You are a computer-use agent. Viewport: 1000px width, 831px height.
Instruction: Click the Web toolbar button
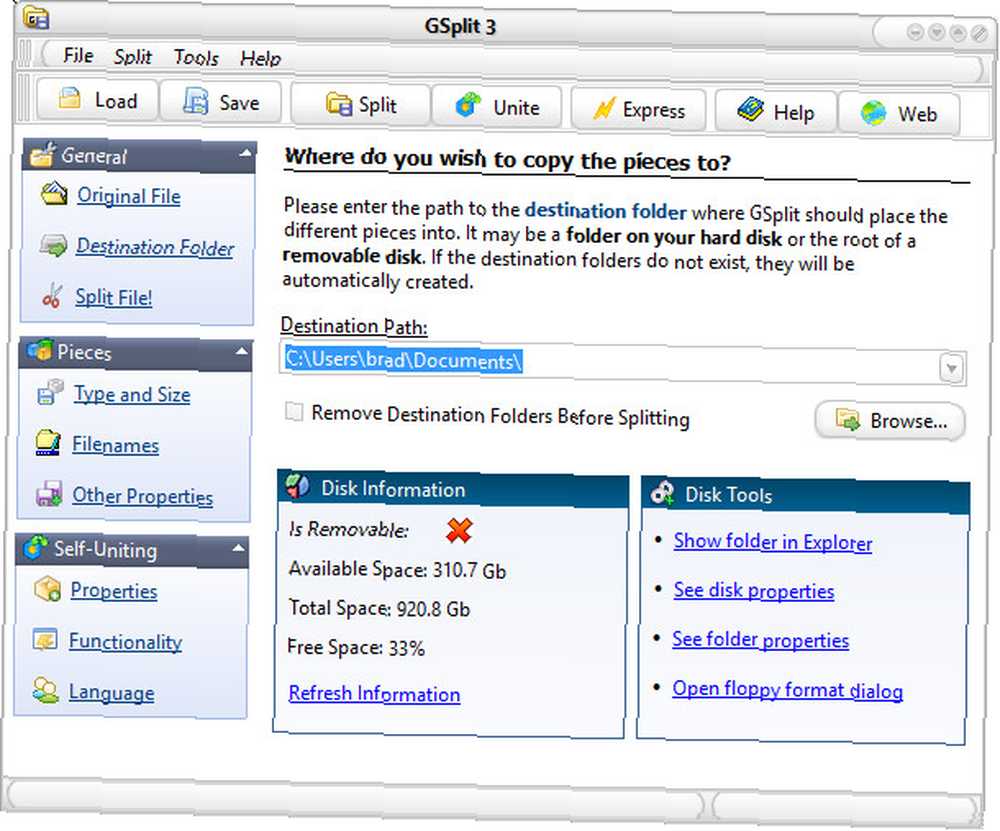click(x=898, y=114)
